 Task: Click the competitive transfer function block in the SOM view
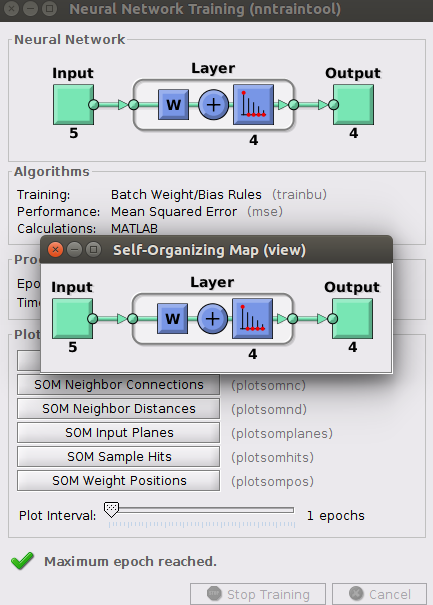tap(252, 319)
